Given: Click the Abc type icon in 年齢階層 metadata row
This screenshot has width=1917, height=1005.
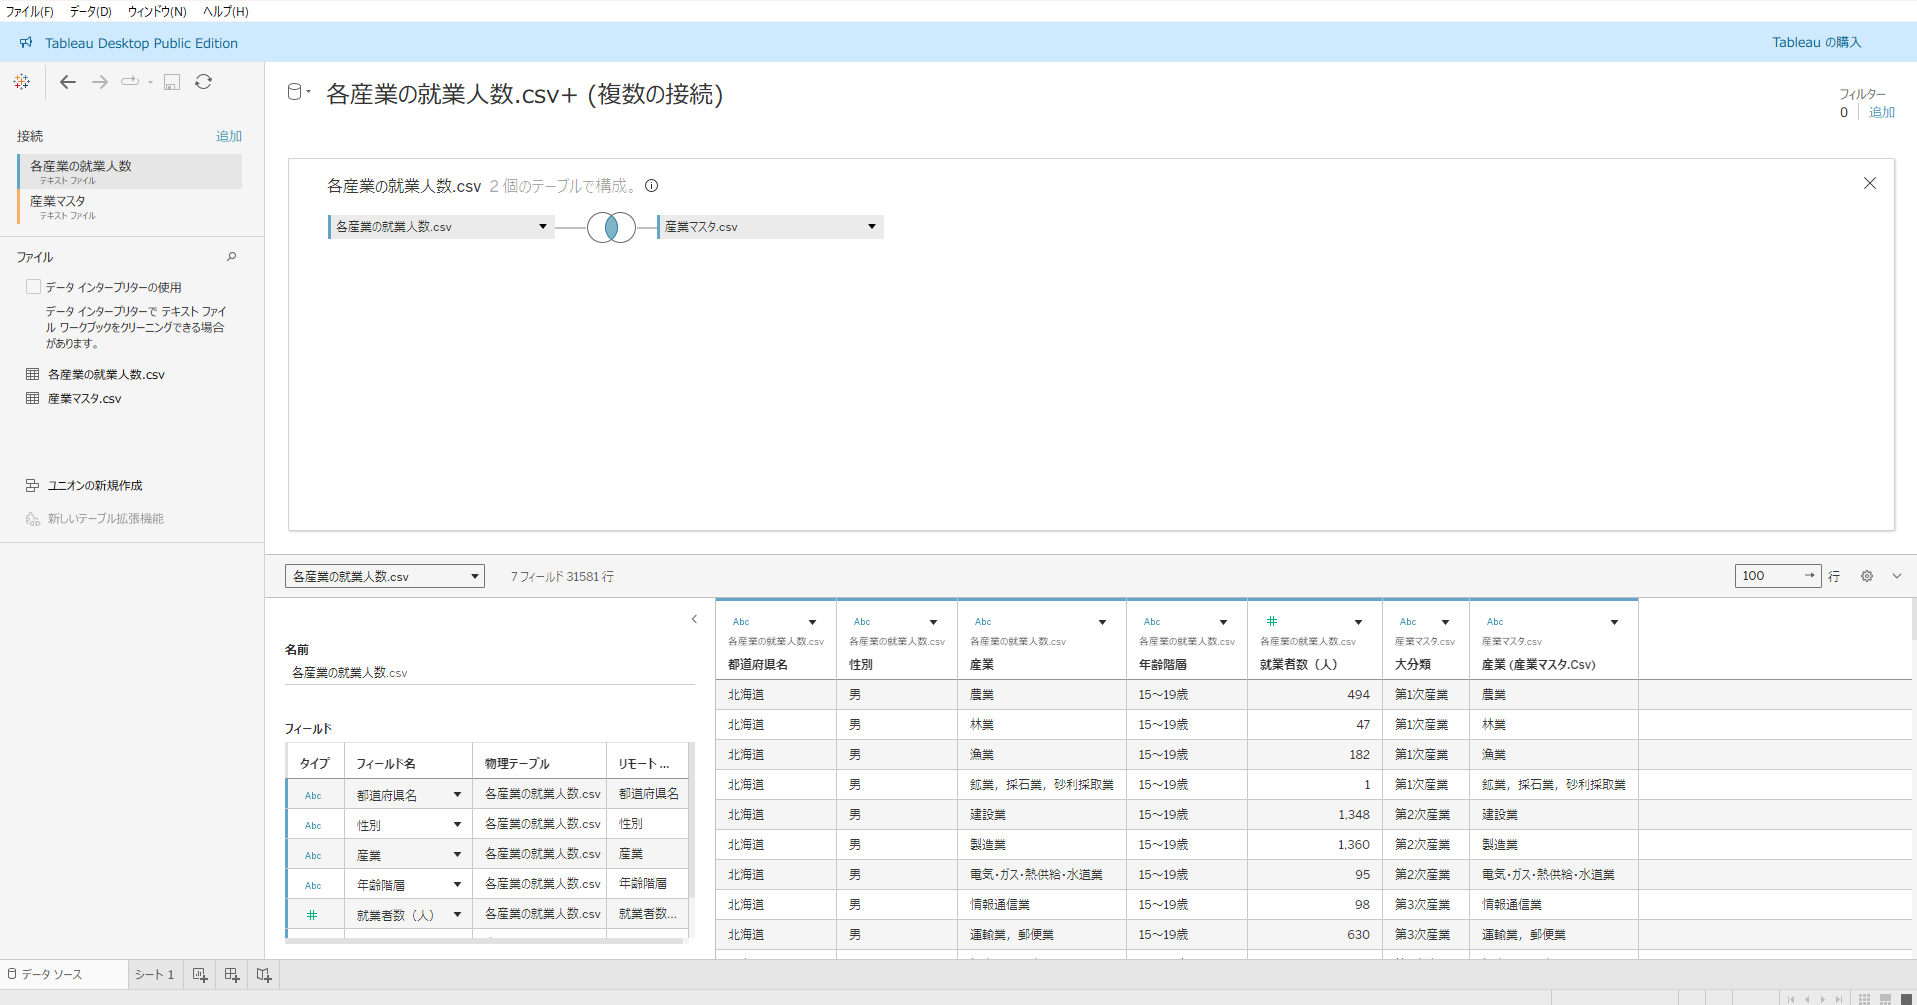Looking at the screenshot, I should (313, 886).
